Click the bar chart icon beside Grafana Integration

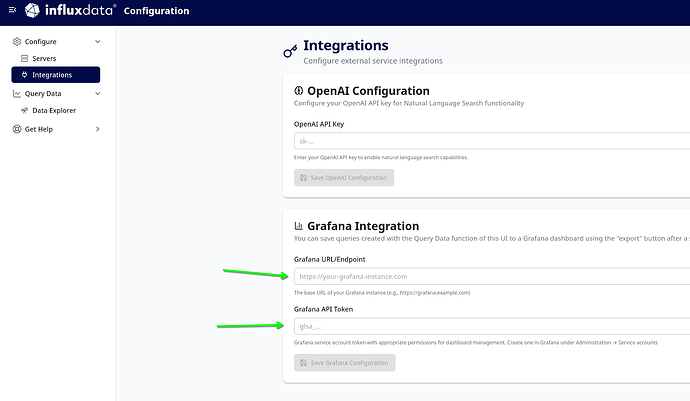click(x=298, y=227)
